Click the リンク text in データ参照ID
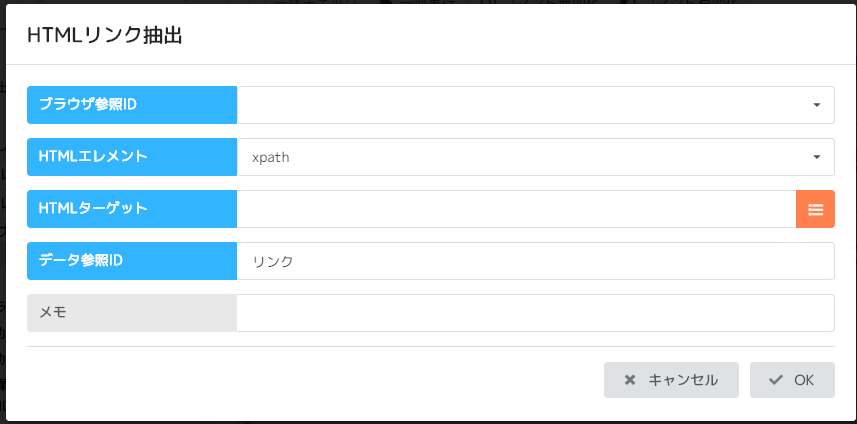857x424 pixels. point(273,261)
